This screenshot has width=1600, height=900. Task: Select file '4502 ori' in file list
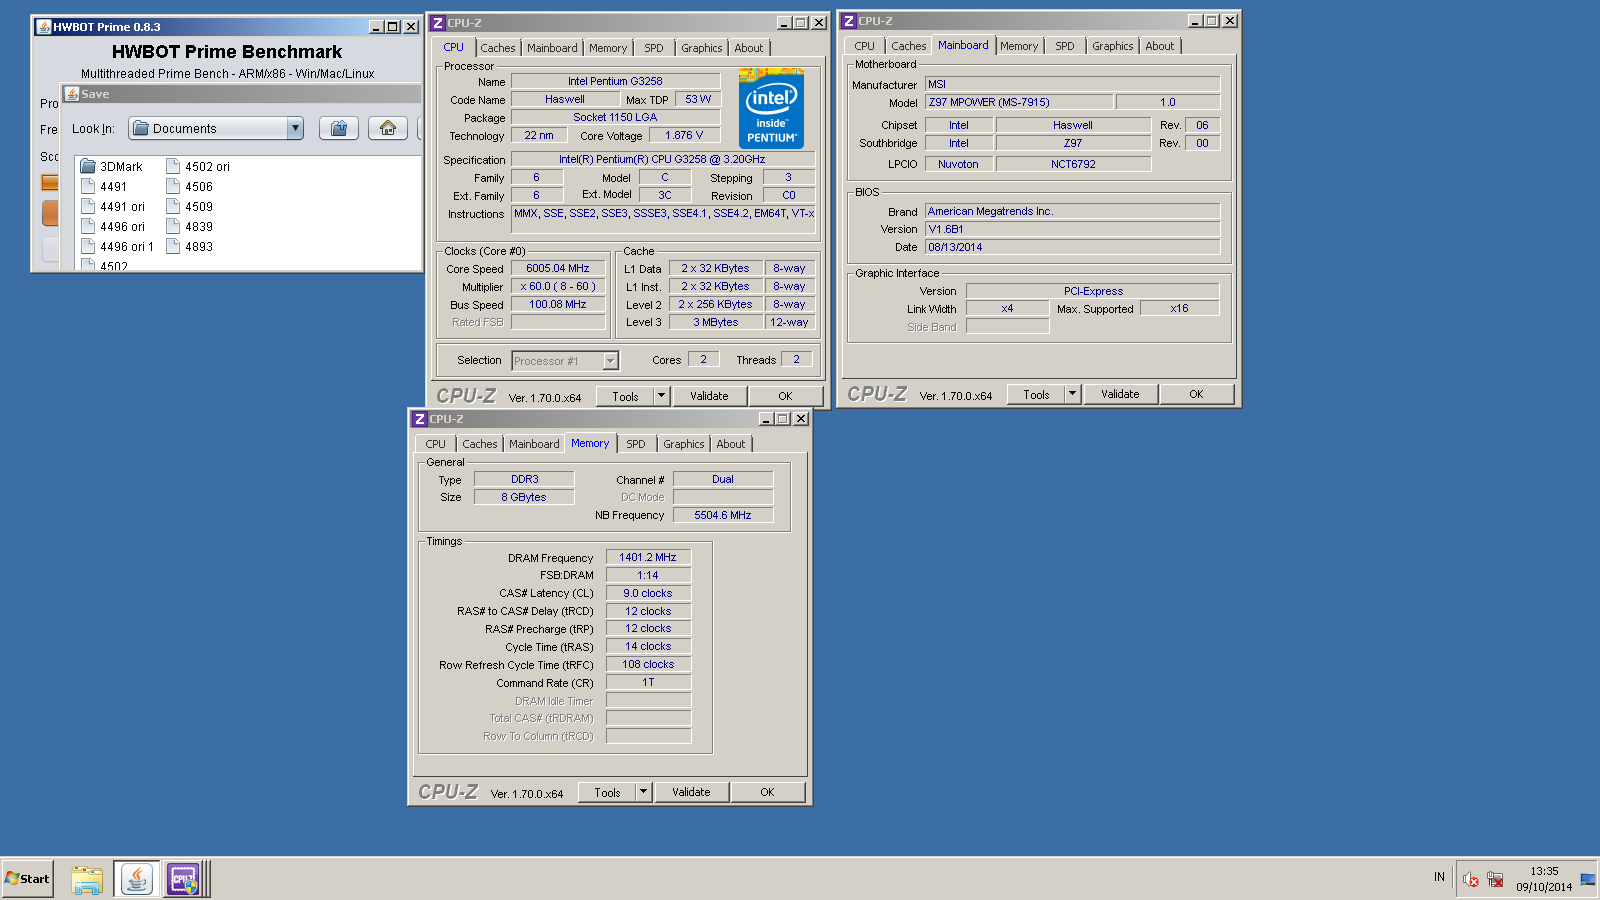coord(198,167)
